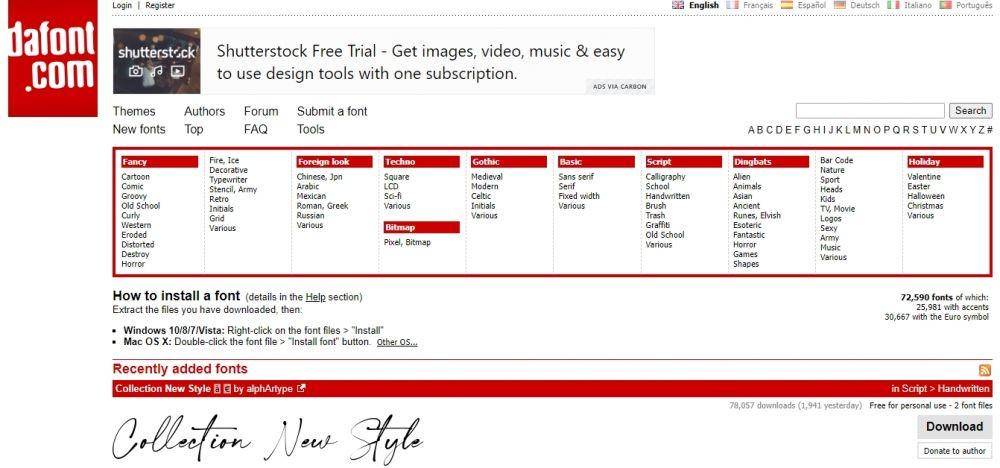Click the Collection New Style font preview

[x=267, y=439]
